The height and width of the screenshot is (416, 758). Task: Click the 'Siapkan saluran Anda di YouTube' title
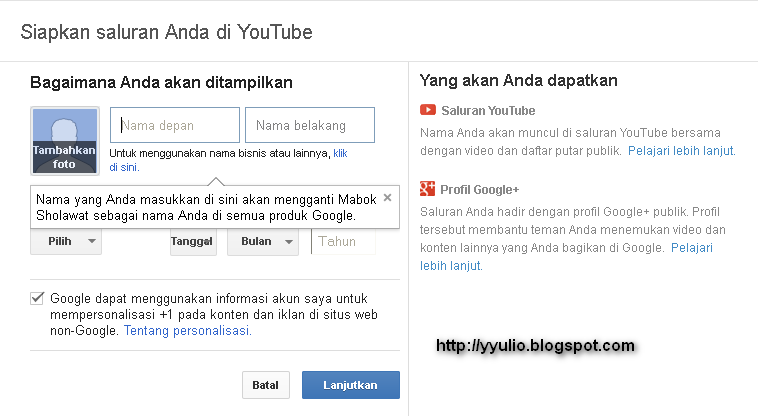coord(167,32)
